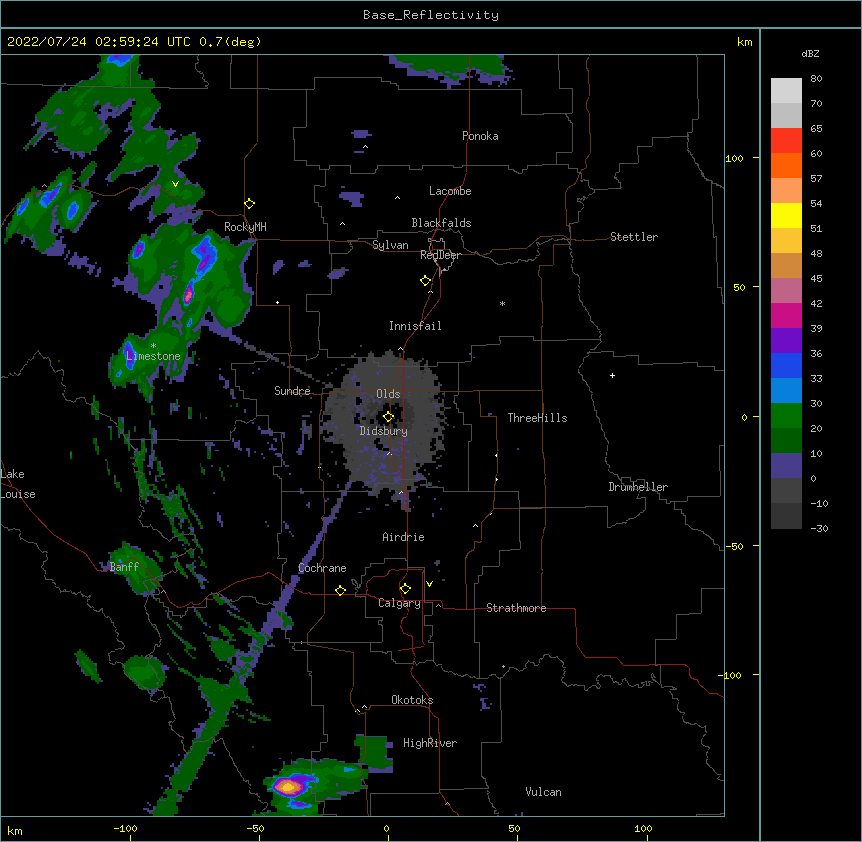The width and height of the screenshot is (862, 842).
Task: Click the asterisk marker above Limestone
Action: [x=153, y=346]
